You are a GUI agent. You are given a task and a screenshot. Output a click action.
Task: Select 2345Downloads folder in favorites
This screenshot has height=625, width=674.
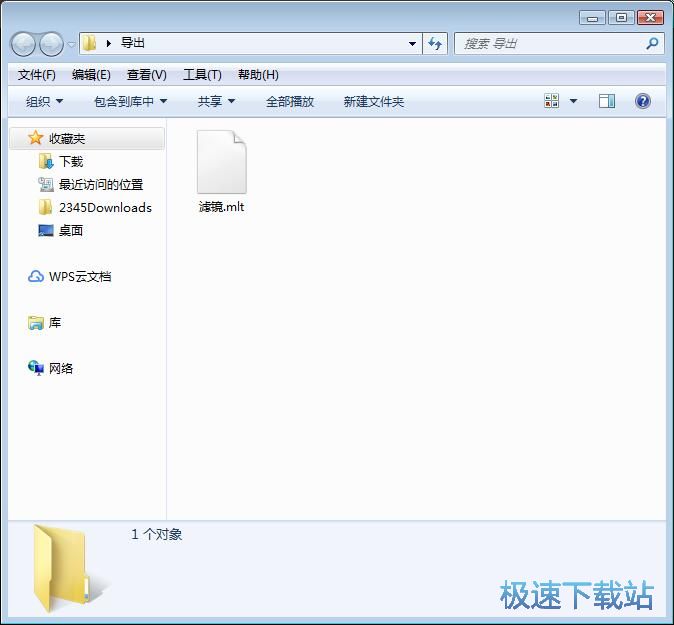(x=105, y=208)
